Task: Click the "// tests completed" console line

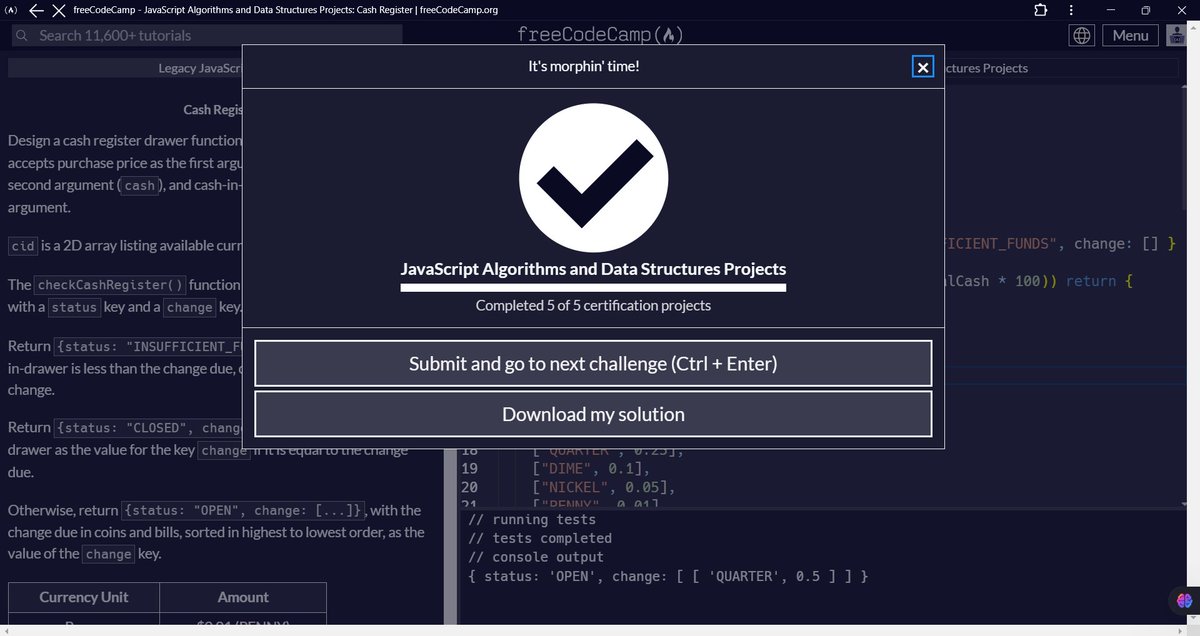Action: coord(539,538)
